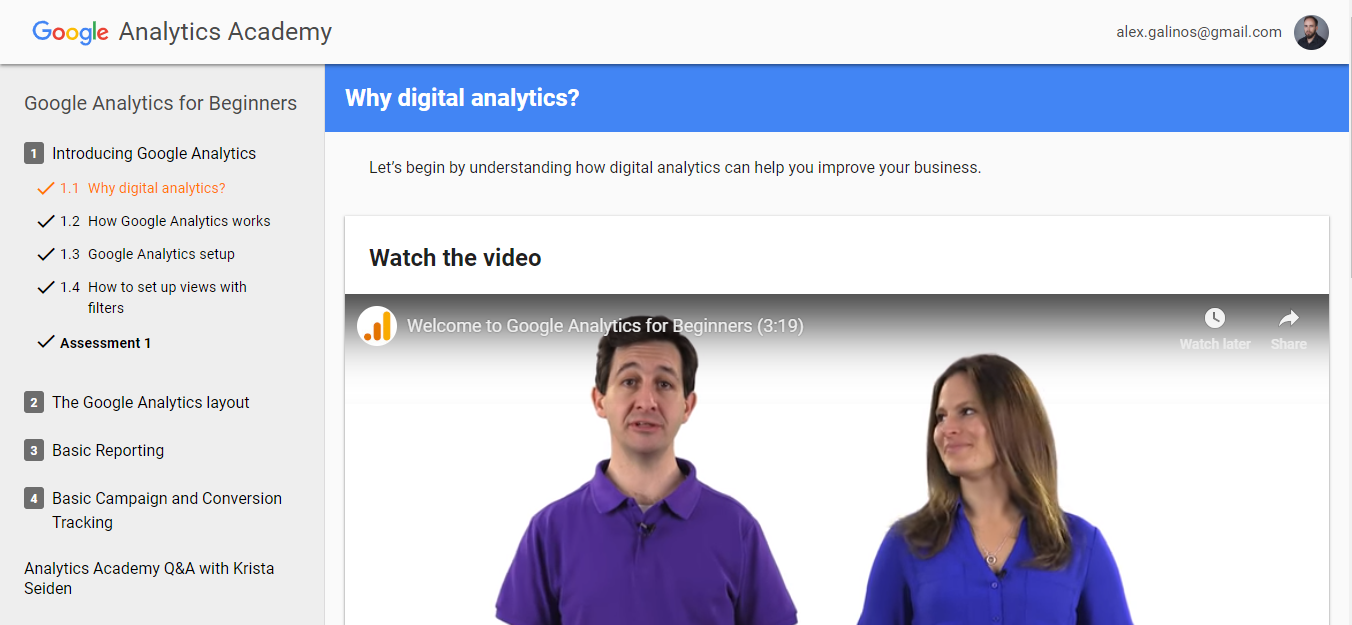This screenshot has height=625, width=1352.
Task: Click the Google Analytics channel logo on video
Action: pyautogui.click(x=377, y=326)
